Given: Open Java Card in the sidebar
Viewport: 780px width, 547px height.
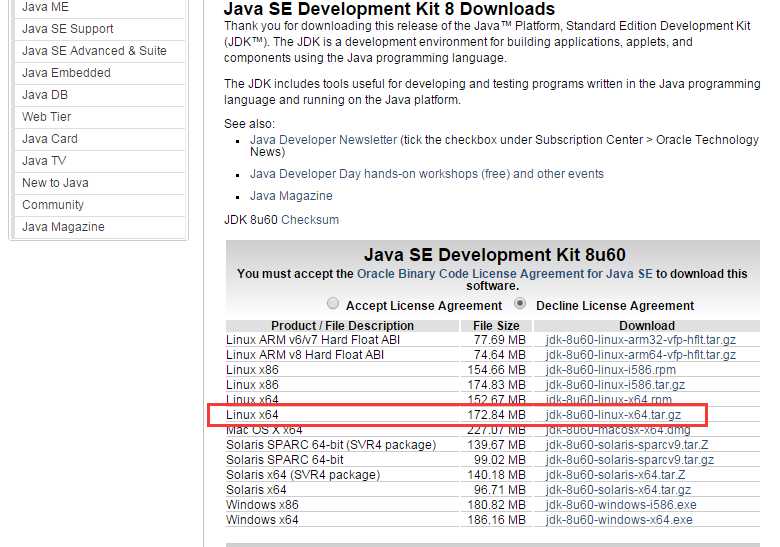Looking at the screenshot, I should (50, 138).
